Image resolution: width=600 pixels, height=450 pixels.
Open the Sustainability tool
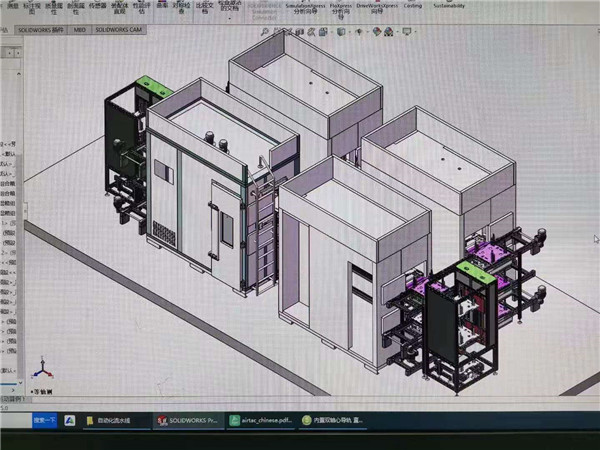click(449, 4)
